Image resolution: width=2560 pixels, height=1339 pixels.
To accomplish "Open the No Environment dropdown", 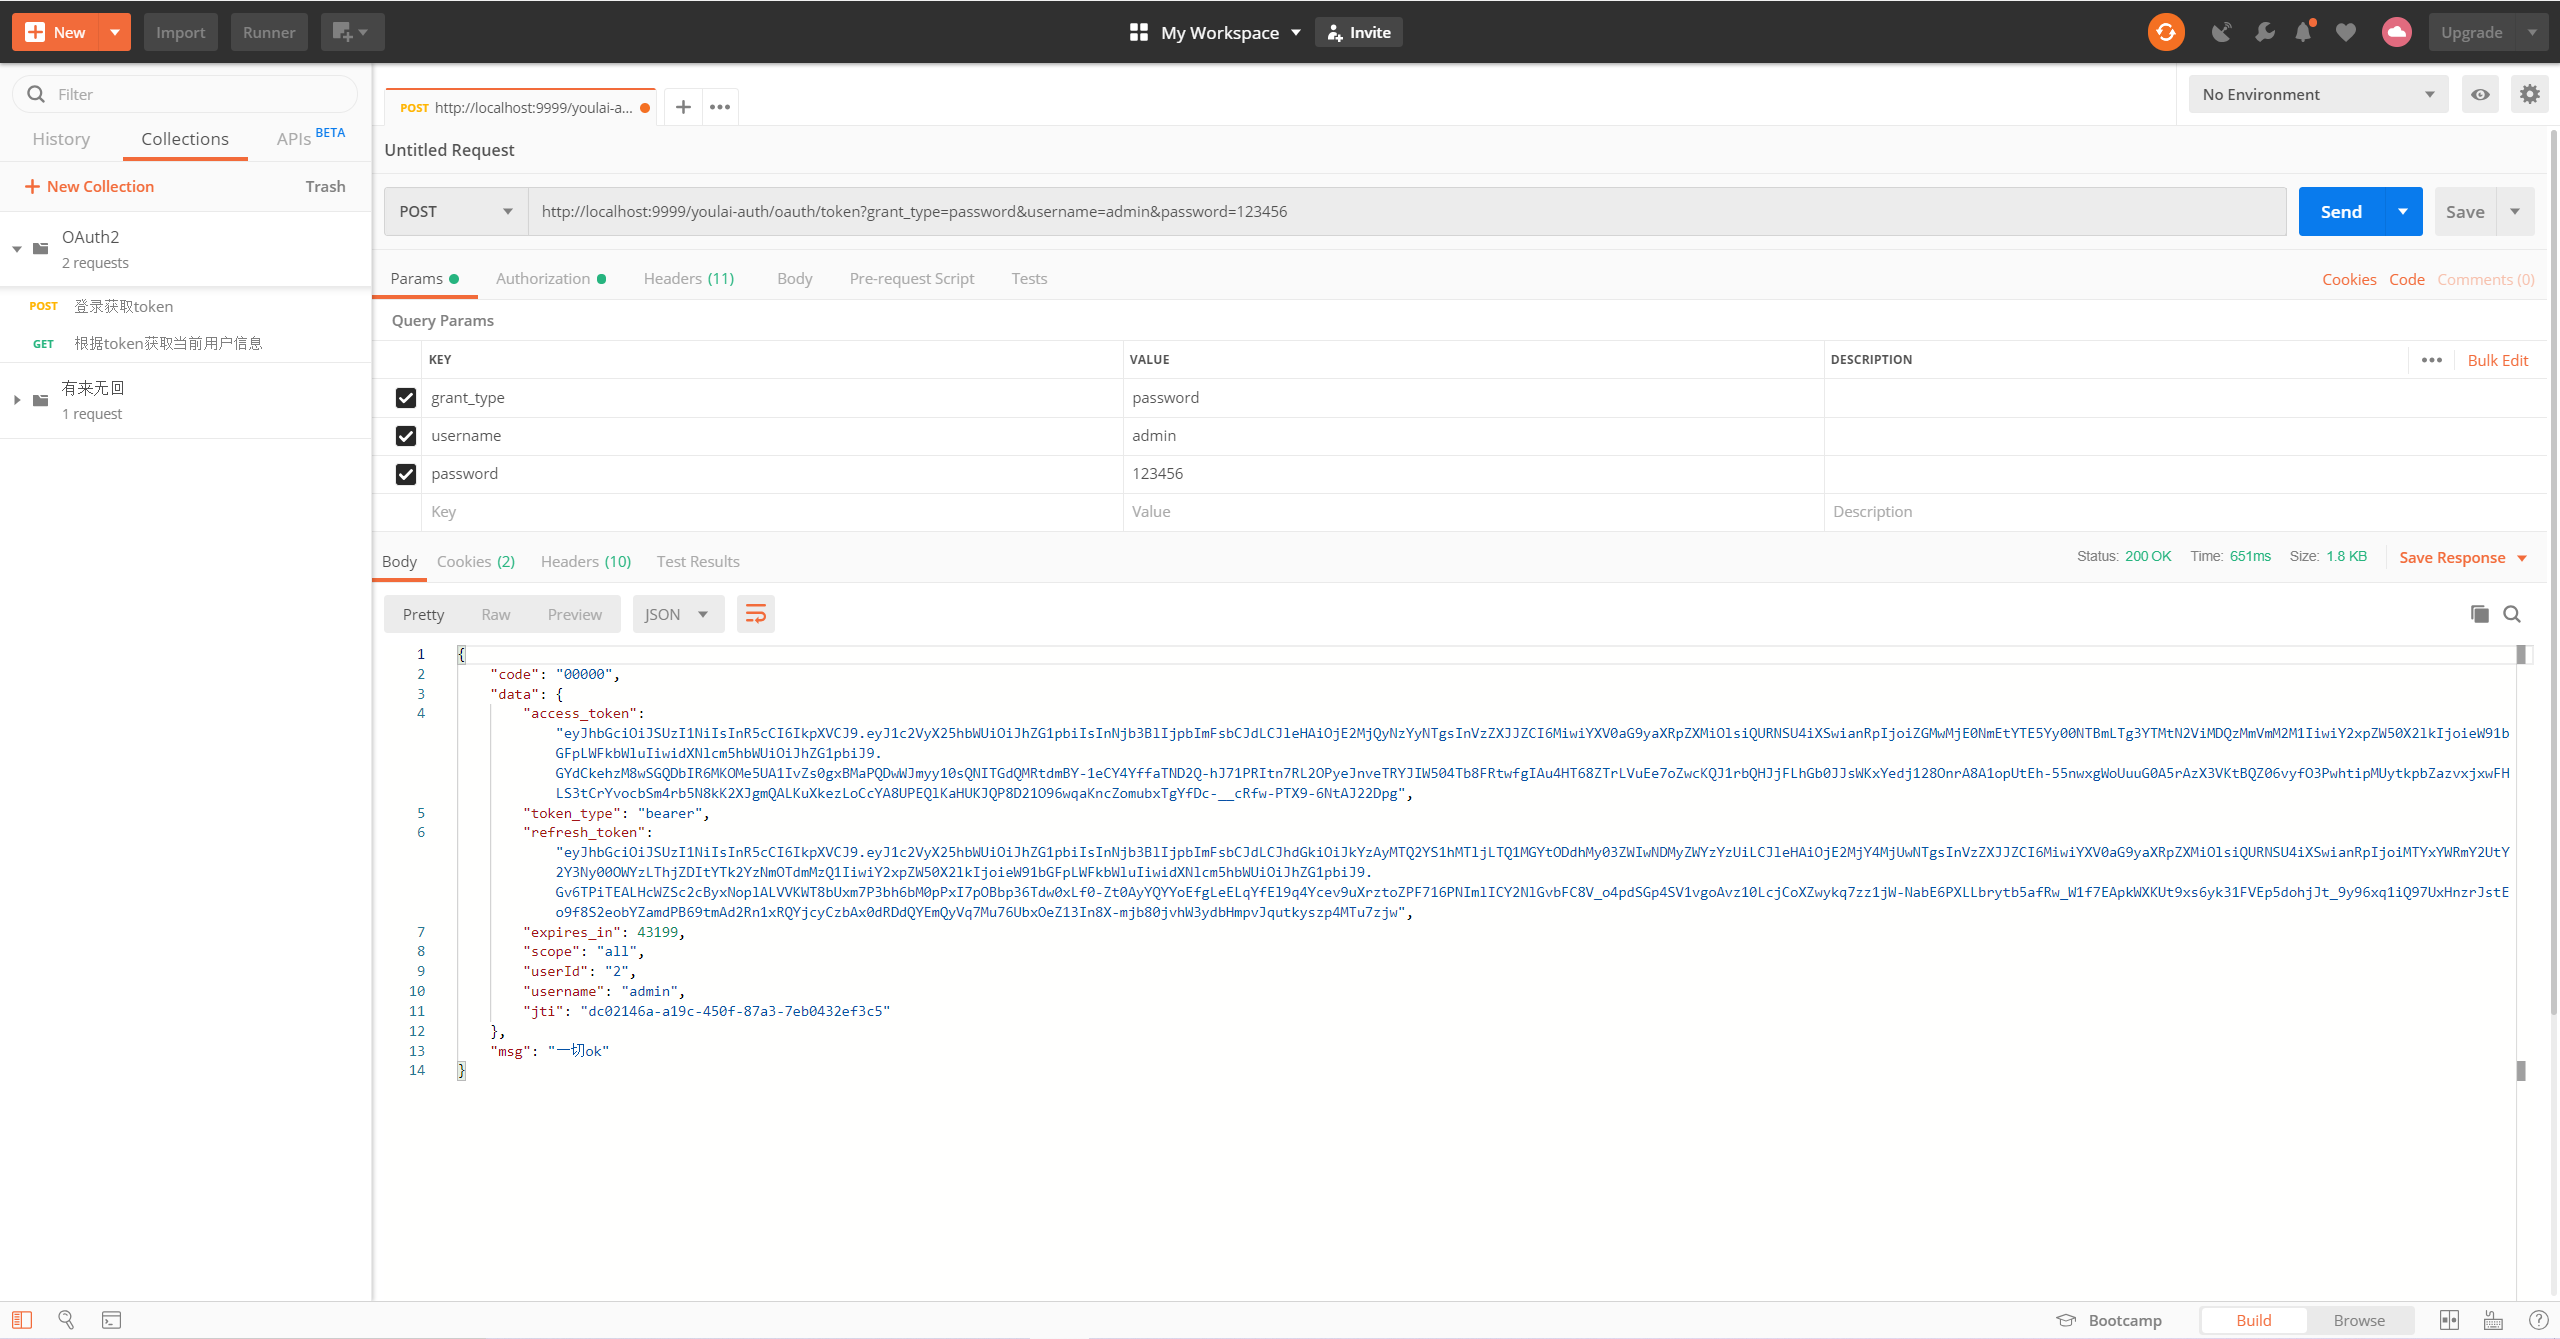I will [2318, 94].
